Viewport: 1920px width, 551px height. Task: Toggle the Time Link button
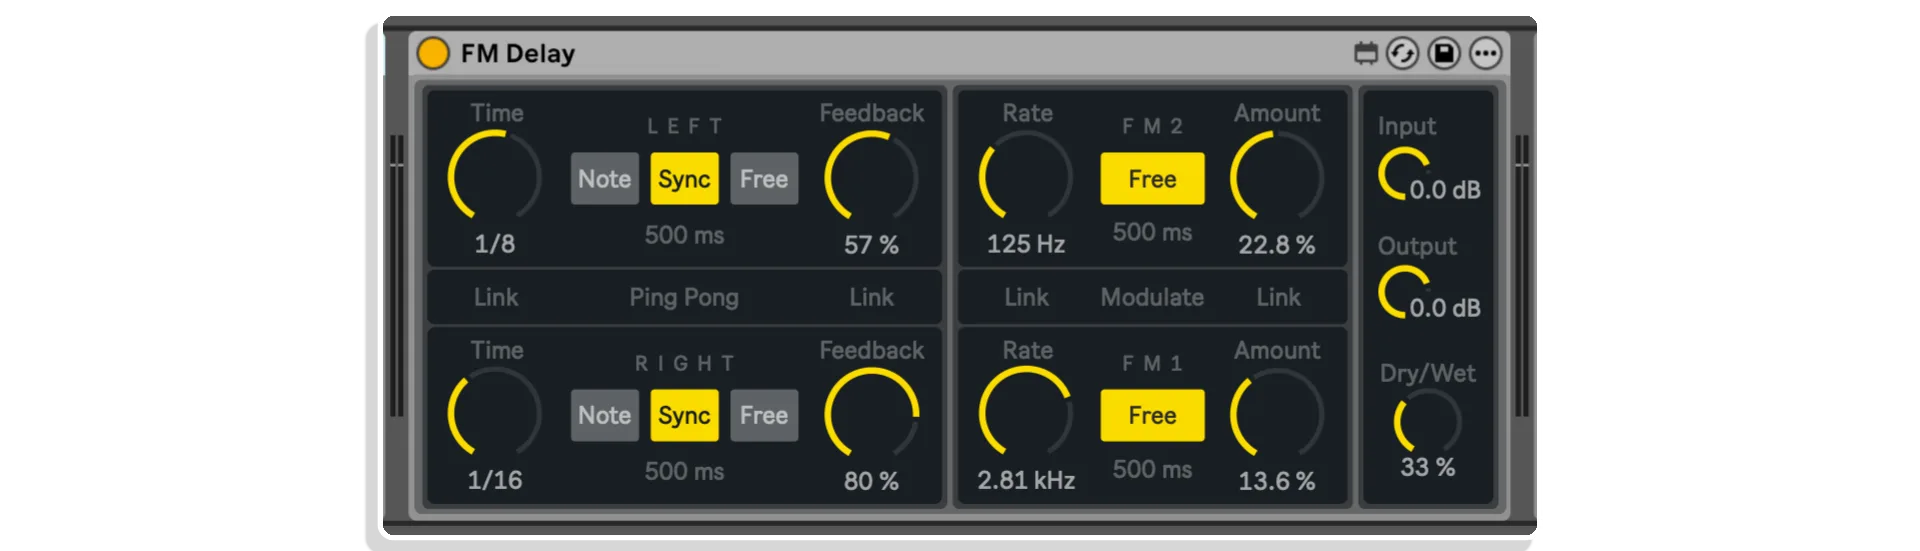[496, 297]
